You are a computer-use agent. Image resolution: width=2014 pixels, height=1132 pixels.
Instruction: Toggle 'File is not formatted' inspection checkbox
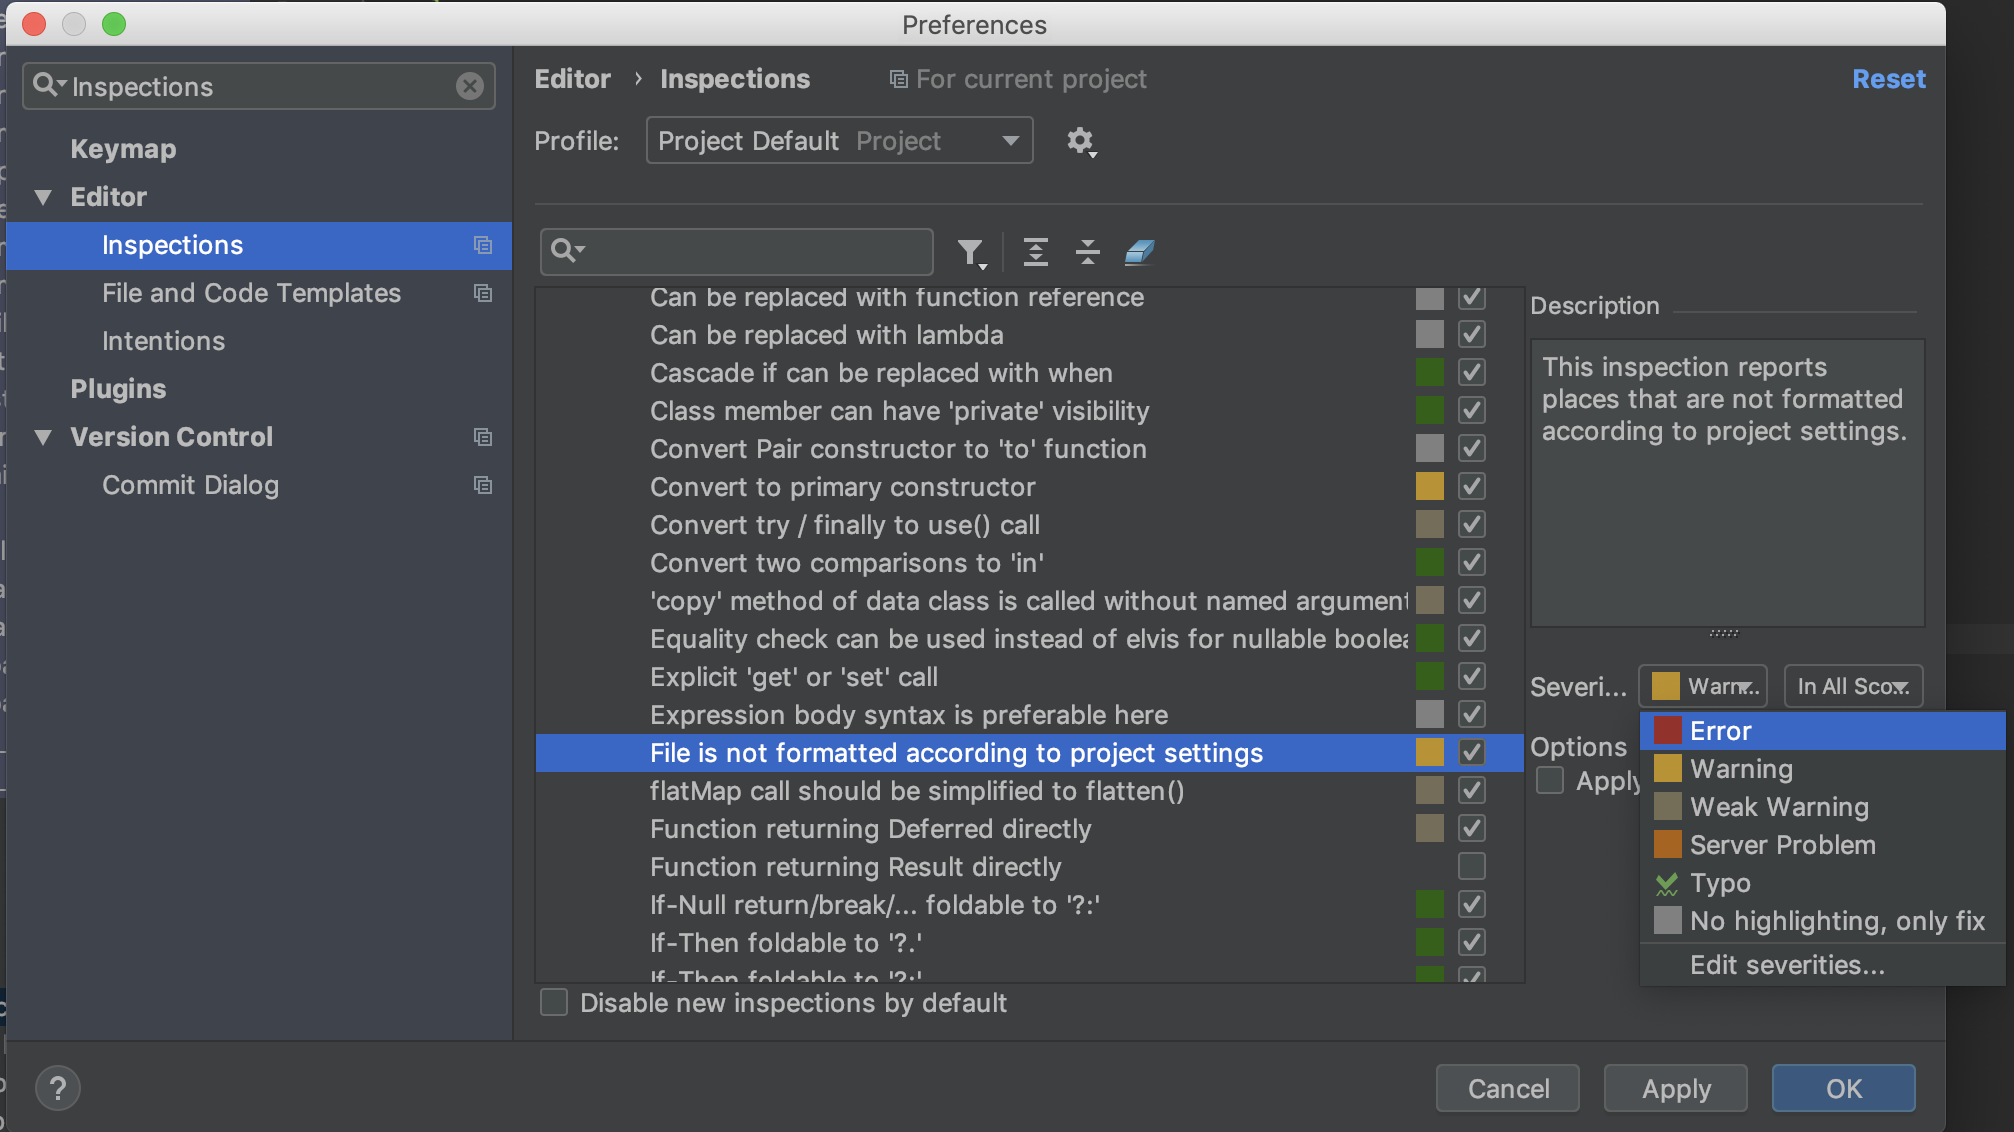pos(1471,752)
